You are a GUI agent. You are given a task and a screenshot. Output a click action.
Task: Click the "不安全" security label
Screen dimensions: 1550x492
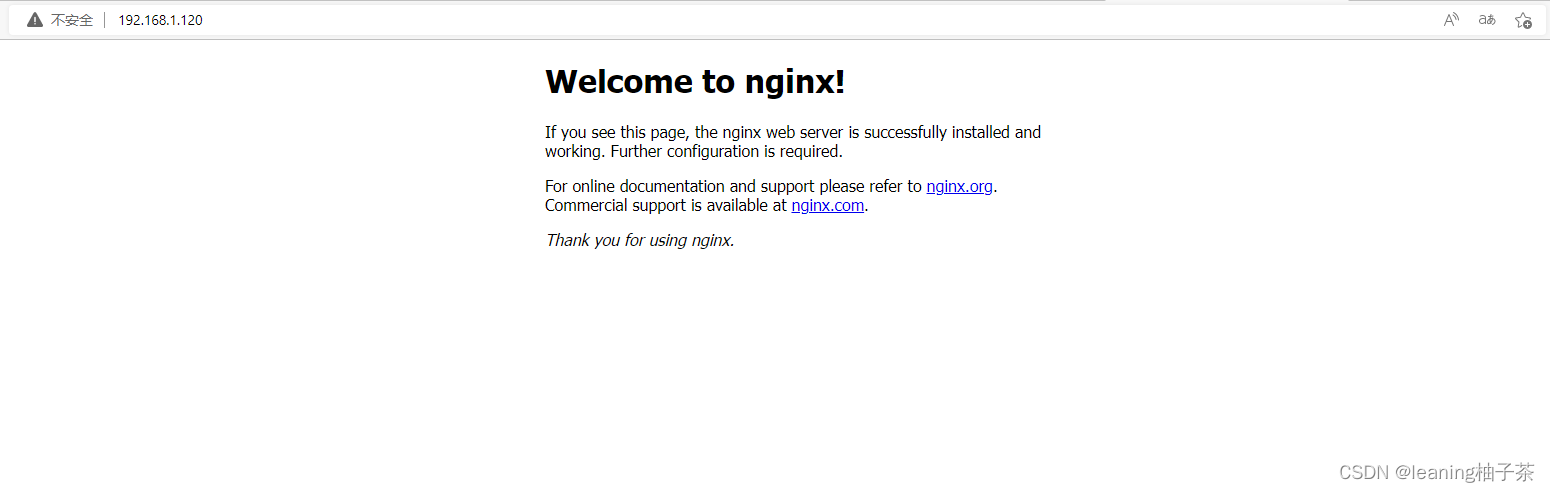click(x=72, y=20)
